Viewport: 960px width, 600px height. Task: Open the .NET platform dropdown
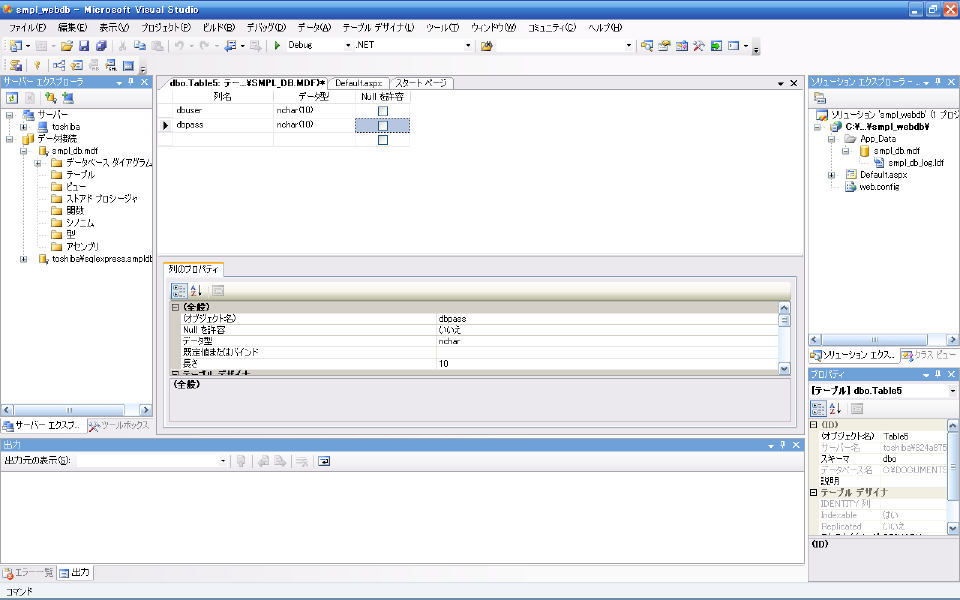point(468,45)
